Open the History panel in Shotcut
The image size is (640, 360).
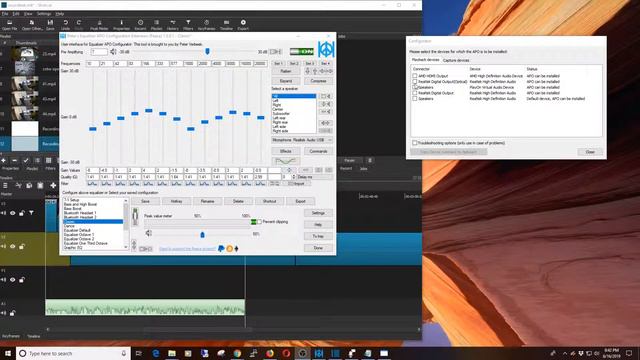click(172, 25)
